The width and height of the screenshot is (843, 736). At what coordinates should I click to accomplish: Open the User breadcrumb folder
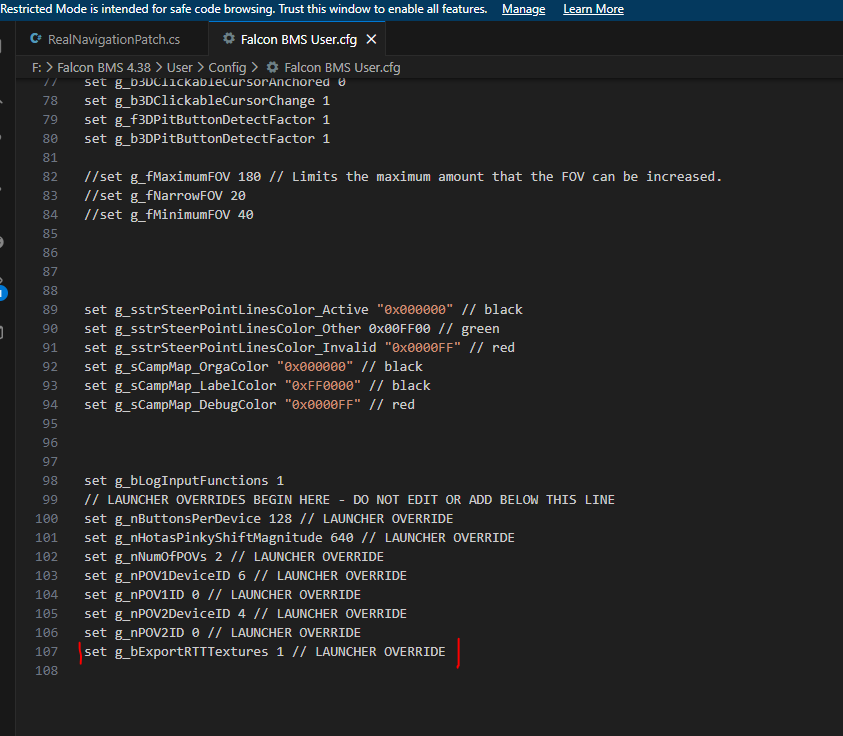180,68
